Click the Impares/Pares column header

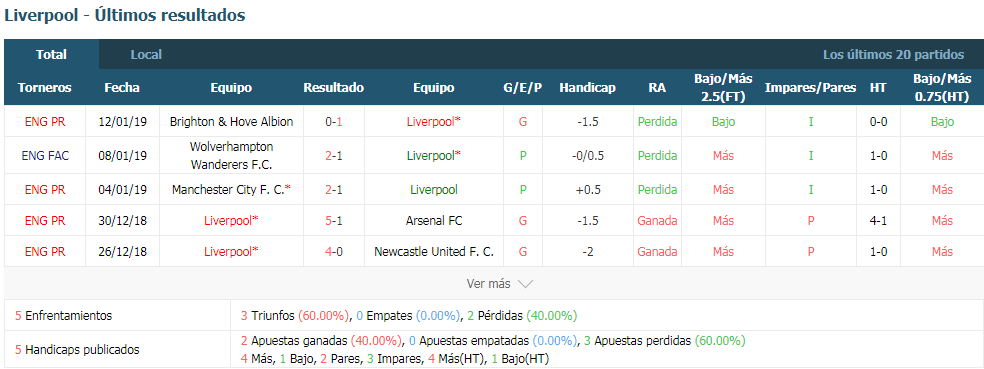tap(810, 88)
